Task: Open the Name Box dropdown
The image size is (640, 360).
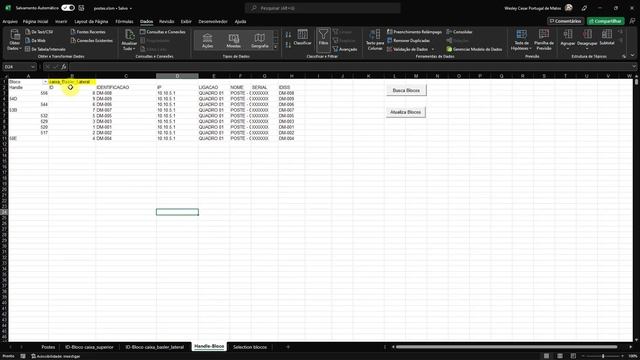Action: [33, 67]
